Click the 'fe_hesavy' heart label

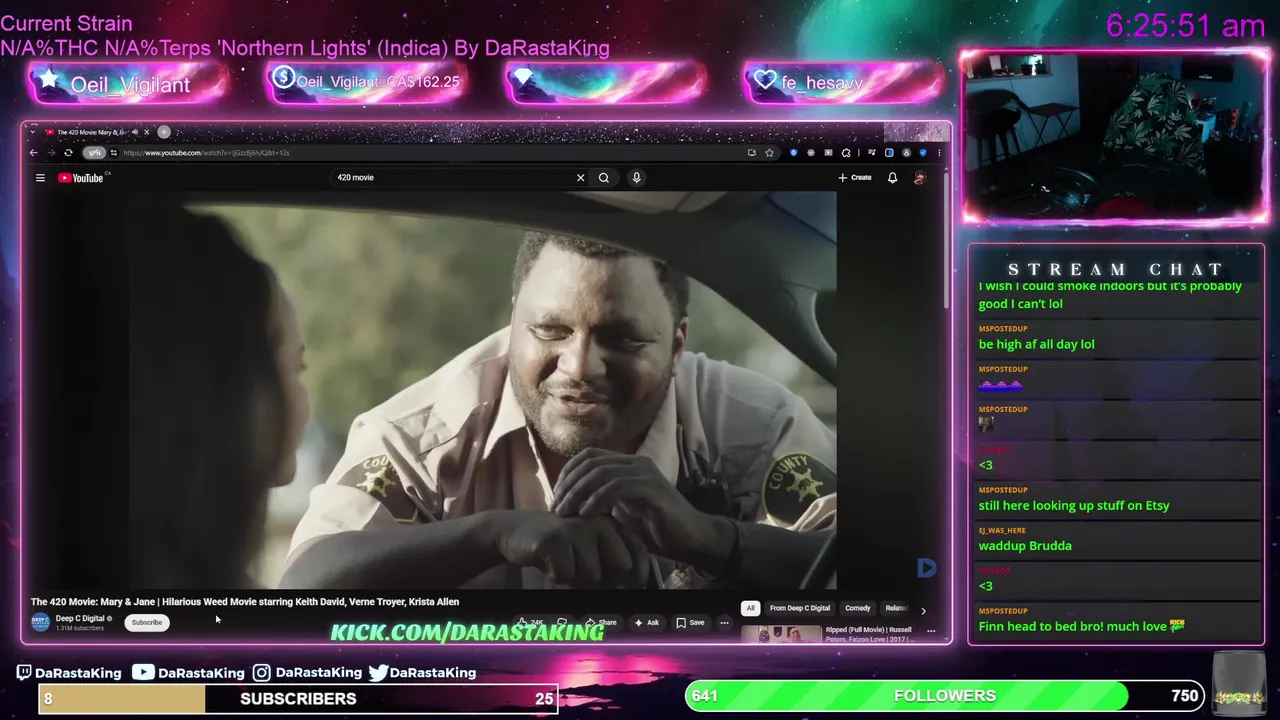[821, 83]
